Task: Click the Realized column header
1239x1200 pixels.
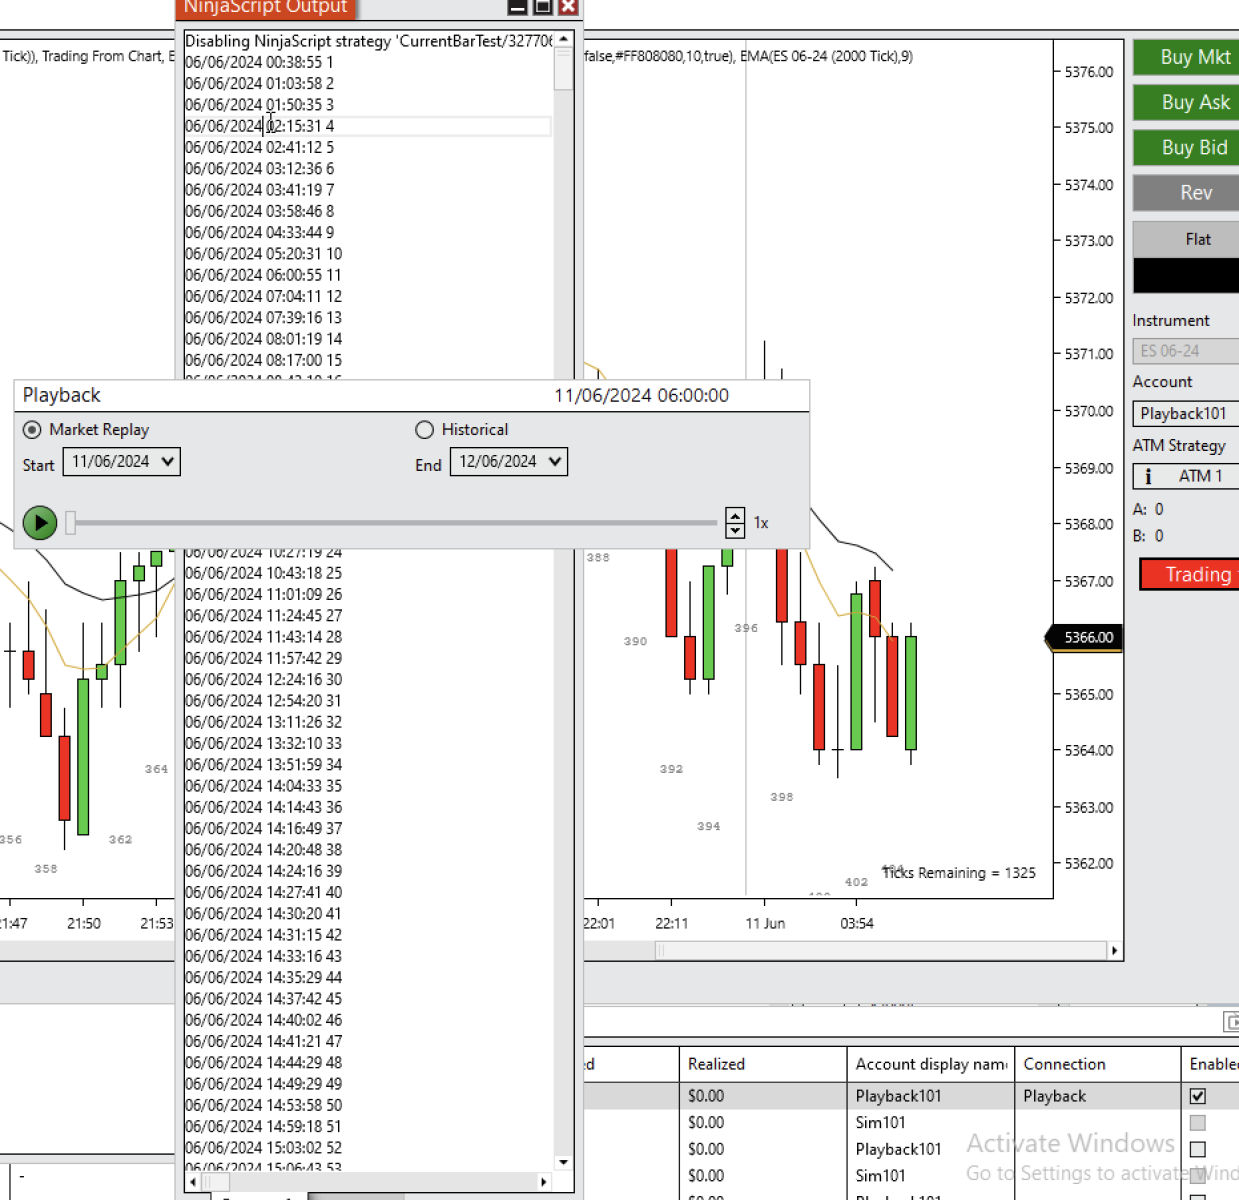Action: point(763,1064)
